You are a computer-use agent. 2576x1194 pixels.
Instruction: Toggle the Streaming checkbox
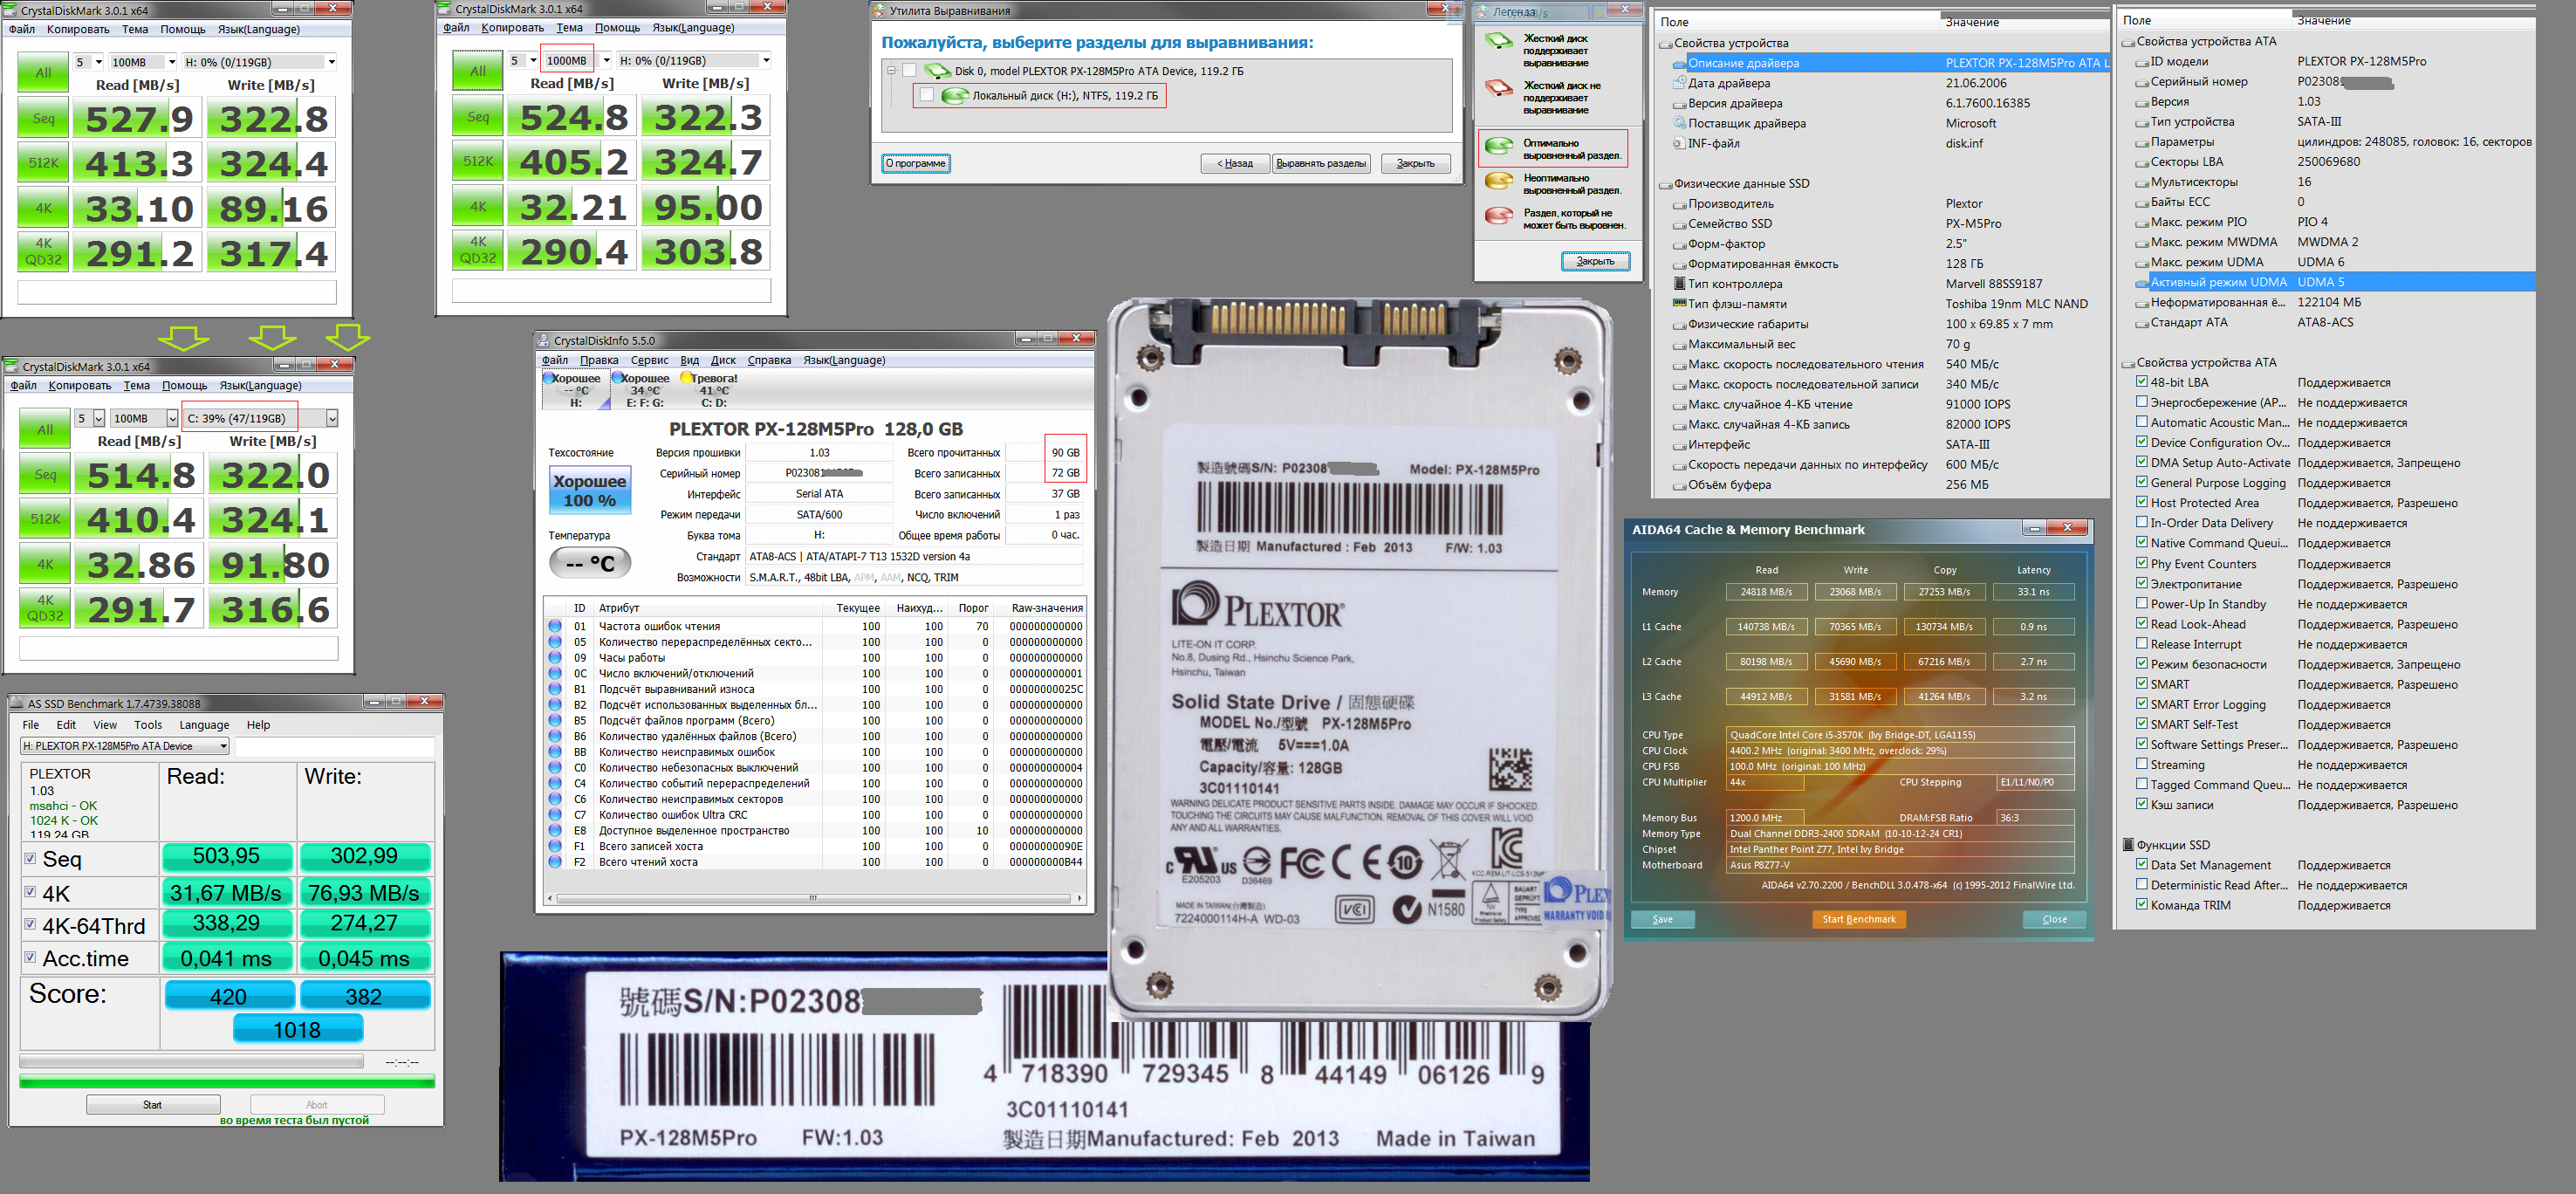click(x=2141, y=763)
